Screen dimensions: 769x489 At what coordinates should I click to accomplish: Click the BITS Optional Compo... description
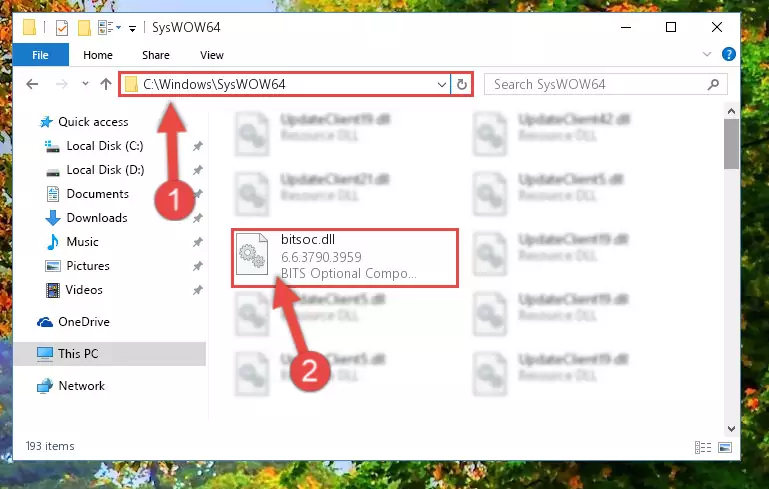click(x=349, y=273)
